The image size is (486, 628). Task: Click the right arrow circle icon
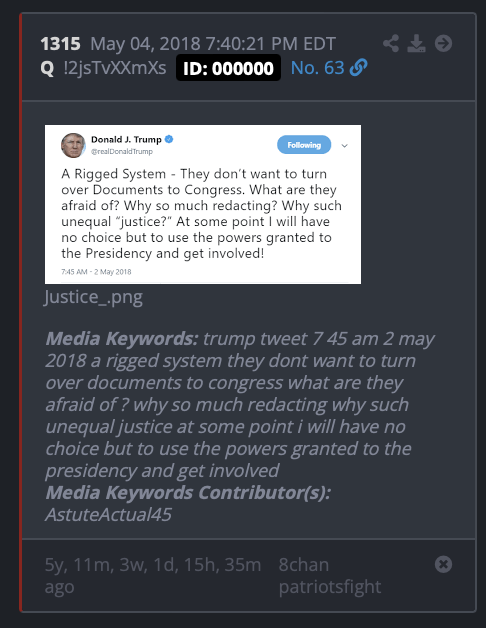[444, 43]
